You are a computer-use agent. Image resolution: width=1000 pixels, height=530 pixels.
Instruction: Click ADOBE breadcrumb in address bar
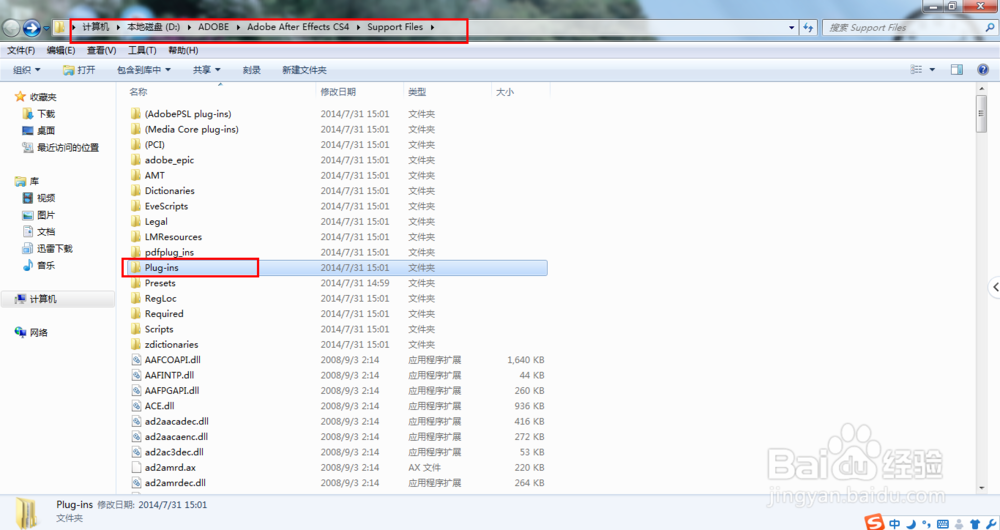(x=214, y=27)
